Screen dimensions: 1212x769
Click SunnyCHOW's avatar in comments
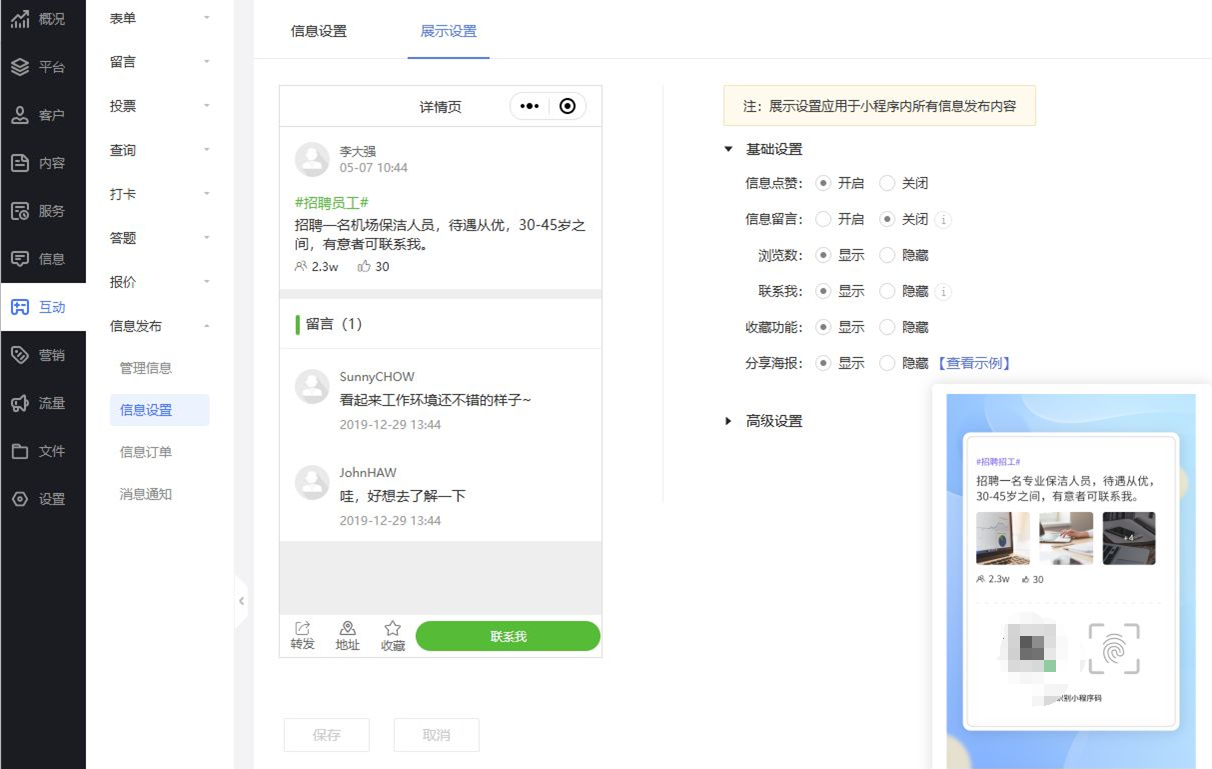[313, 386]
